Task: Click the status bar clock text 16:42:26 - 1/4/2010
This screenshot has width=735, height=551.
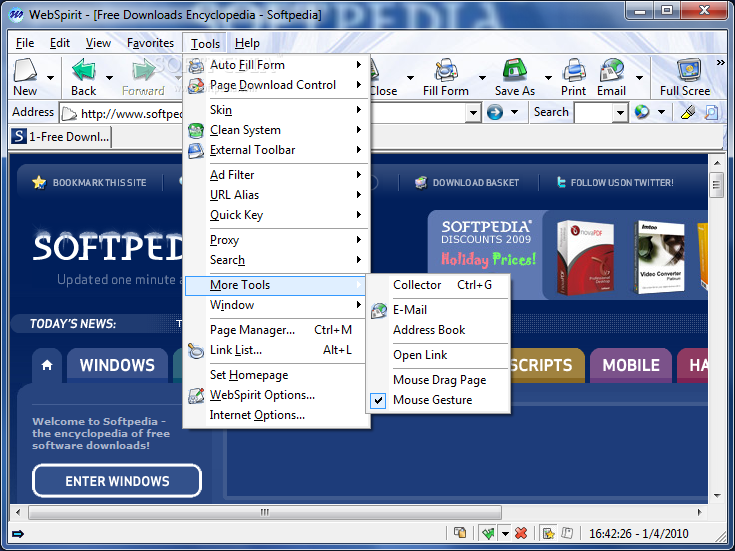Action: 638,534
